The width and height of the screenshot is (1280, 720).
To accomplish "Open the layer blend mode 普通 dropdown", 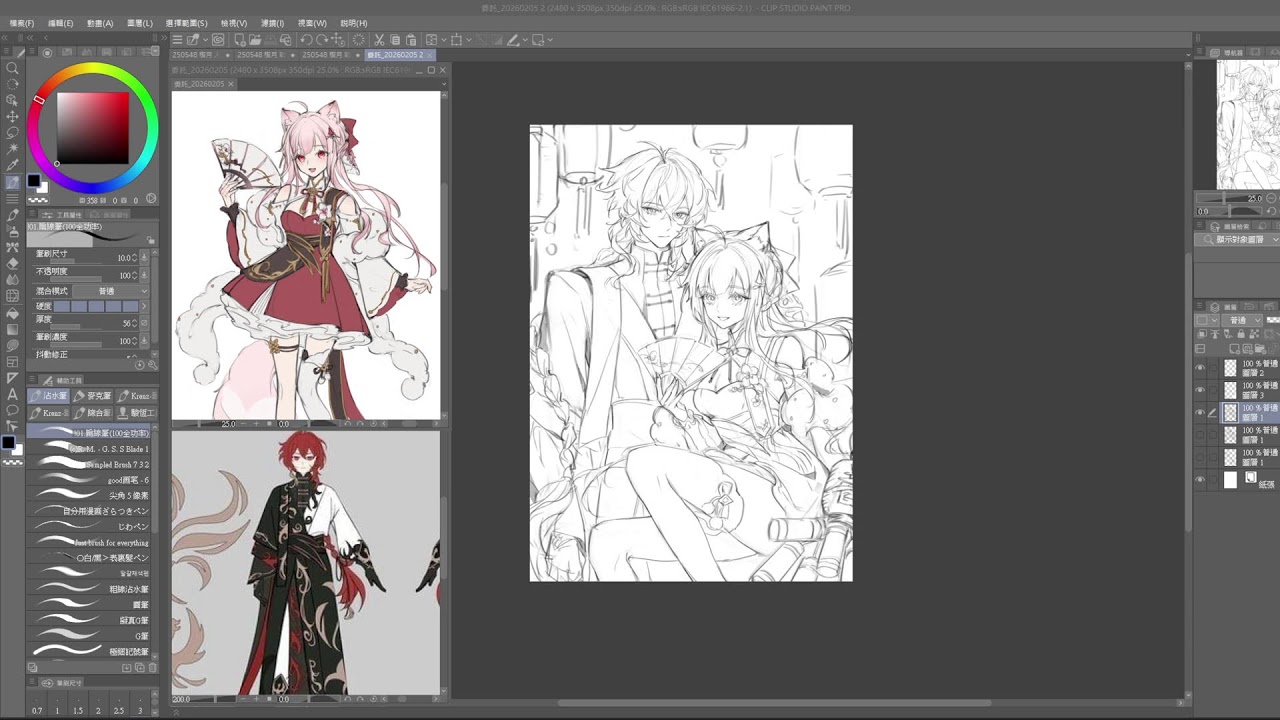I will [x=1243, y=320].
